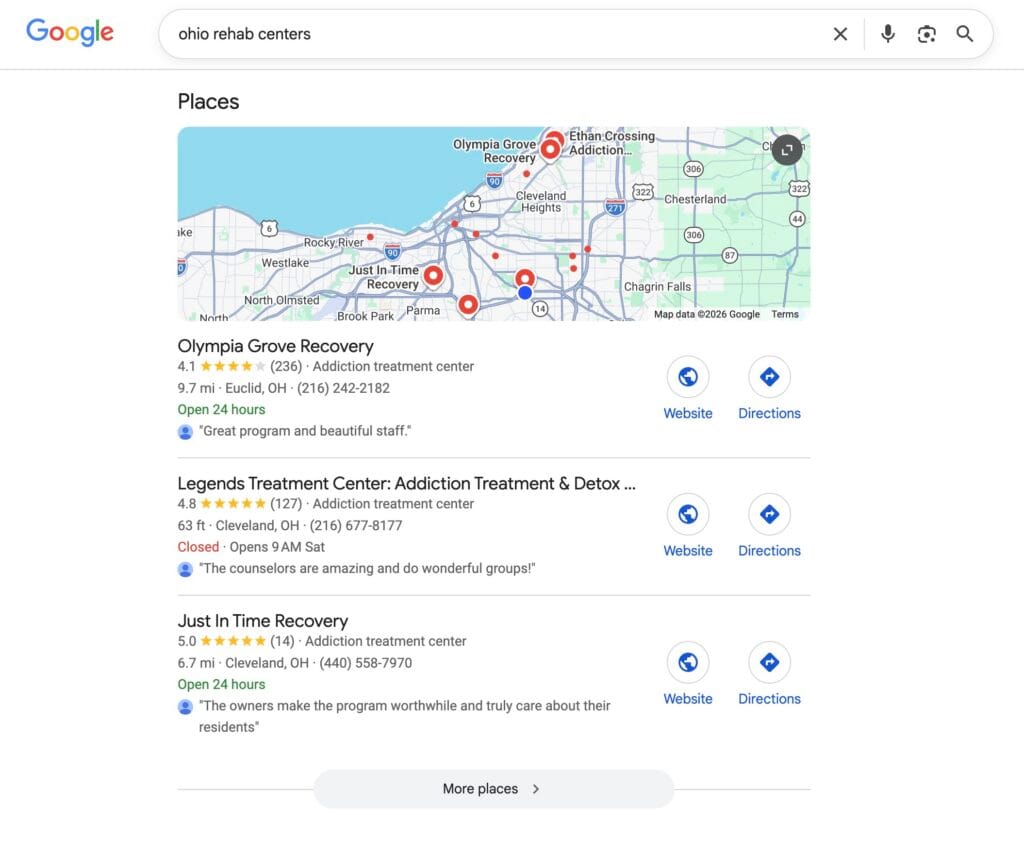Click the blue current-location dot on map
This screenshot has height=841, width=1024.
tap(525, 293)
